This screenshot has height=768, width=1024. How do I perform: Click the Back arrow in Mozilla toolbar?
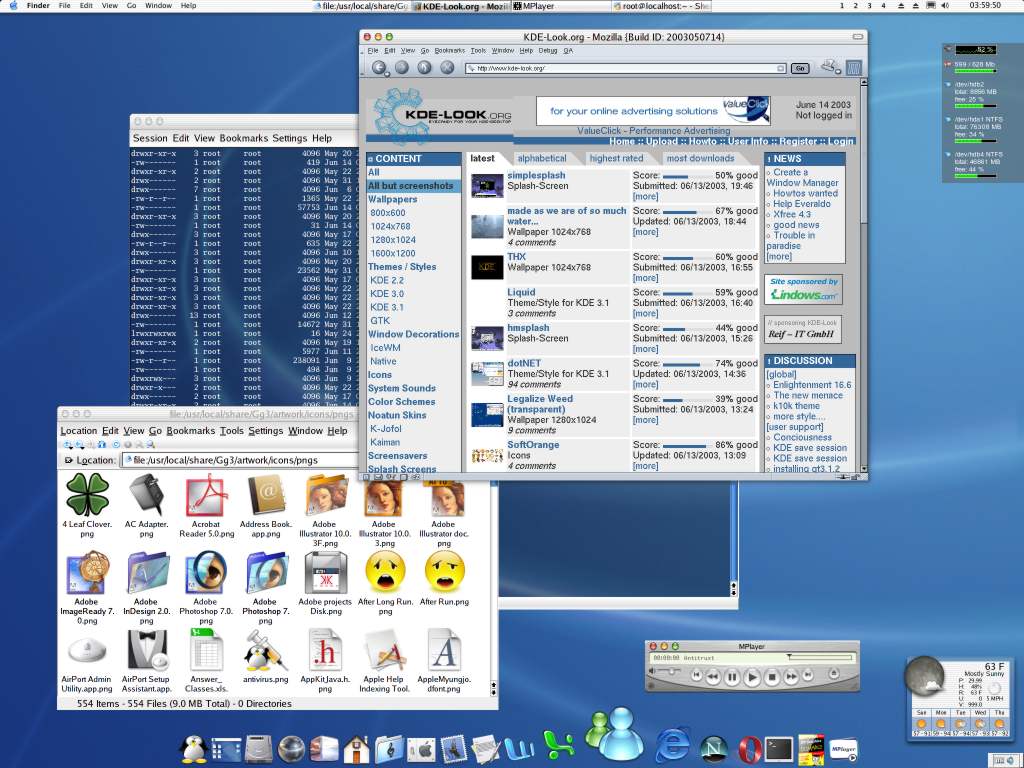pyautogui.click(x=378, y=67)
